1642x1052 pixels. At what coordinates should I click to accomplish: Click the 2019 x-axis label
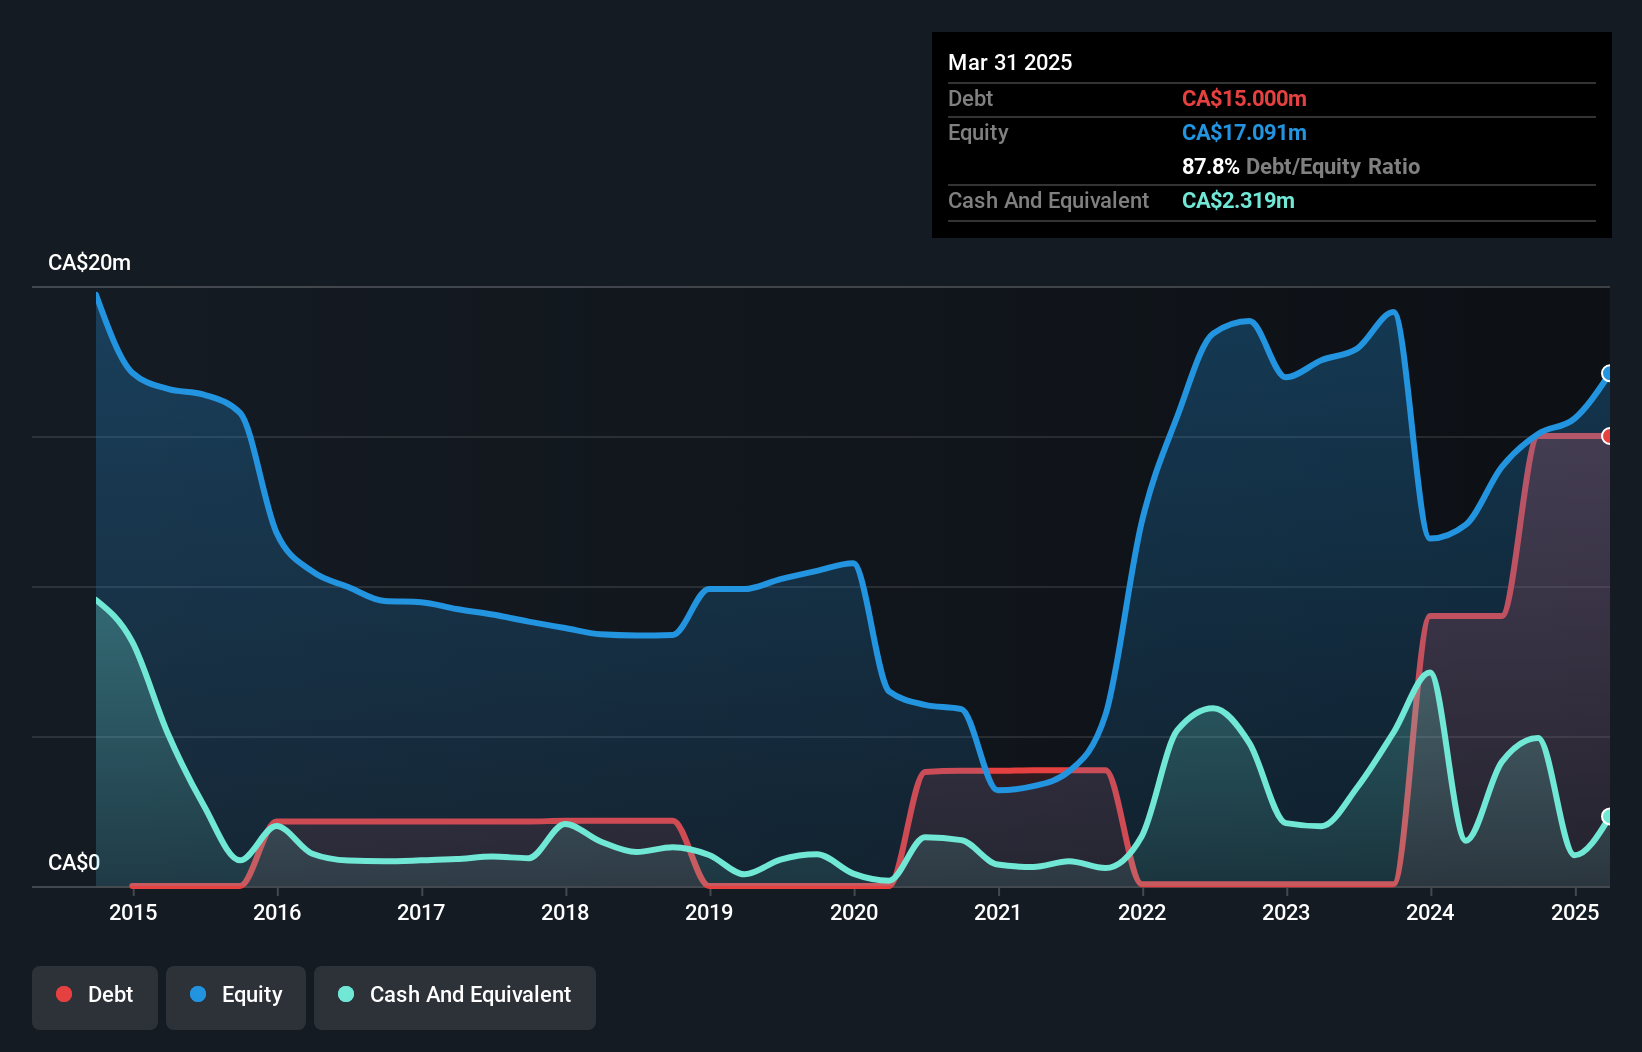(x=709, y=912)
